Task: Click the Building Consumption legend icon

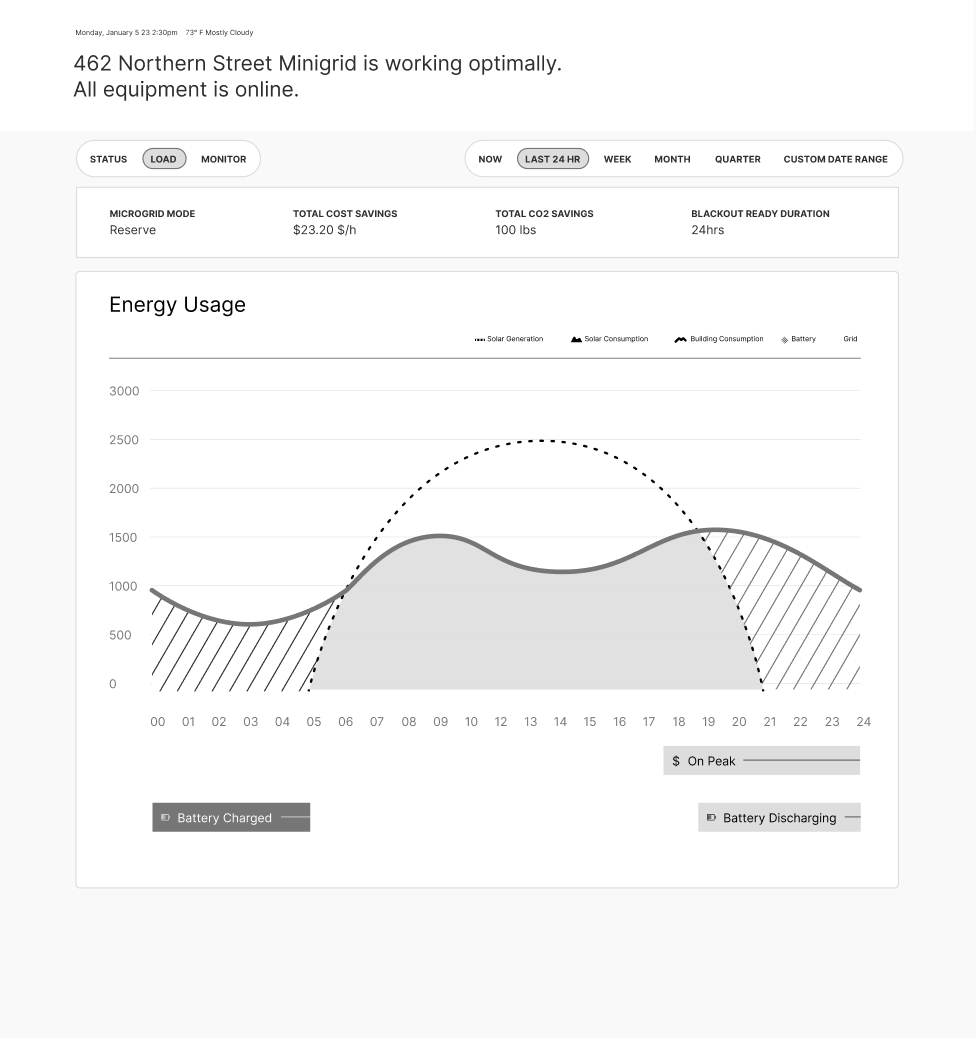Action: coord(681,340)
